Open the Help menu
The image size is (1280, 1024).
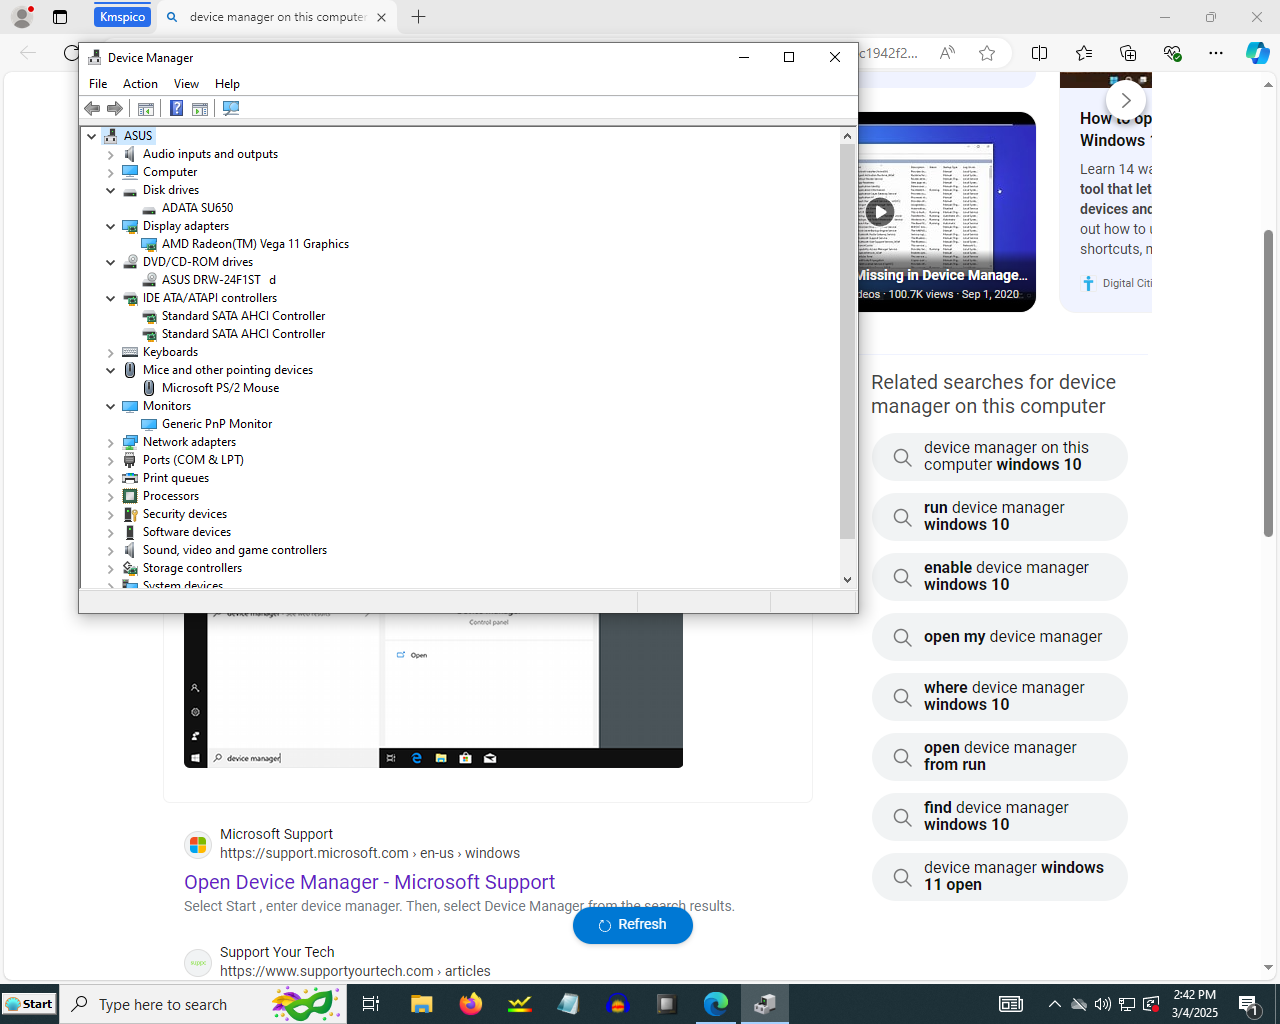pyautogui.click(x=227, y=84)
